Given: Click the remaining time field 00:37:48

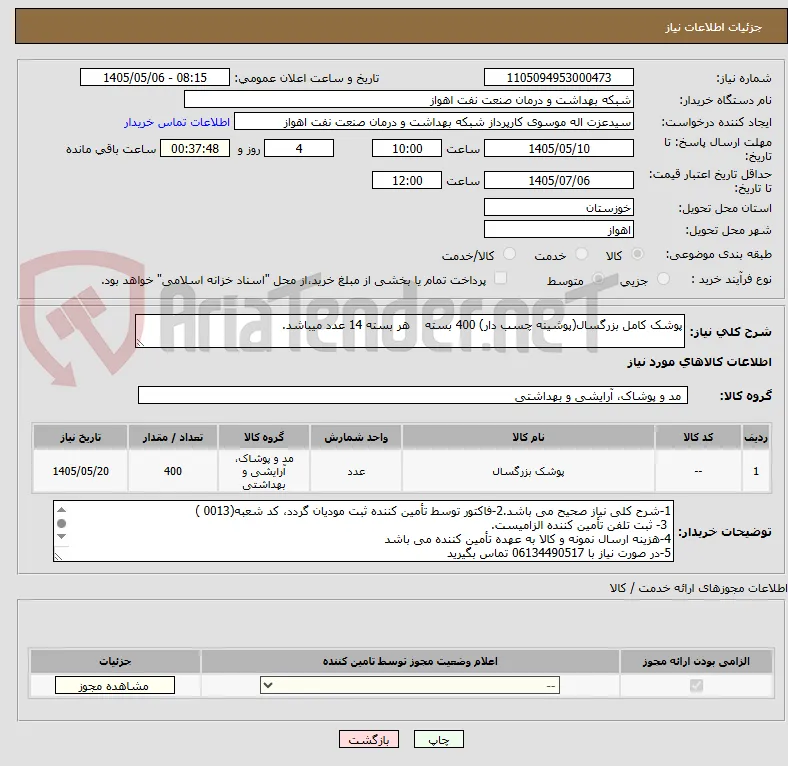Looking at the screenshot, I should 195,148.
